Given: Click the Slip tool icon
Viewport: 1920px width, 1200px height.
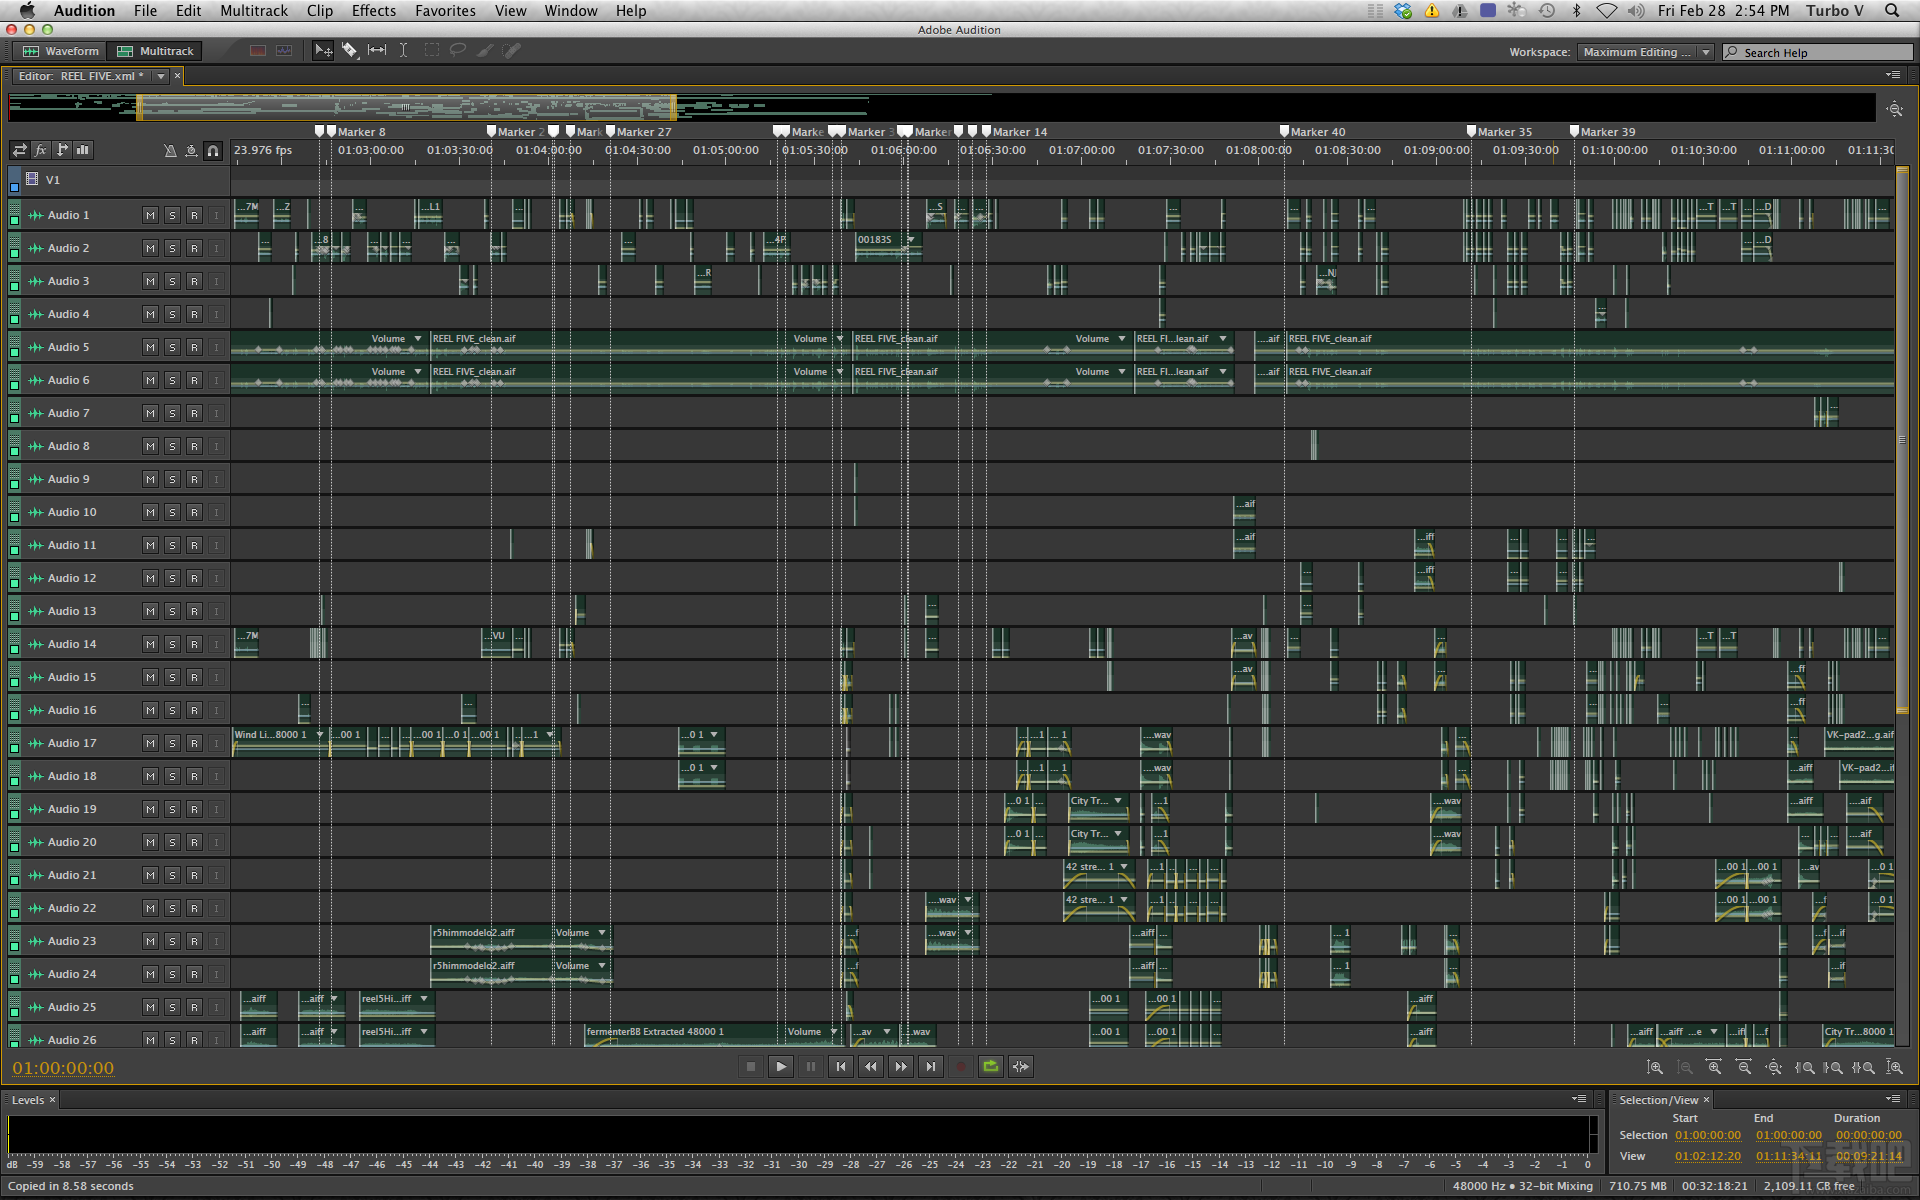Looking at the screenshot, I should click(x=377, y=50).
